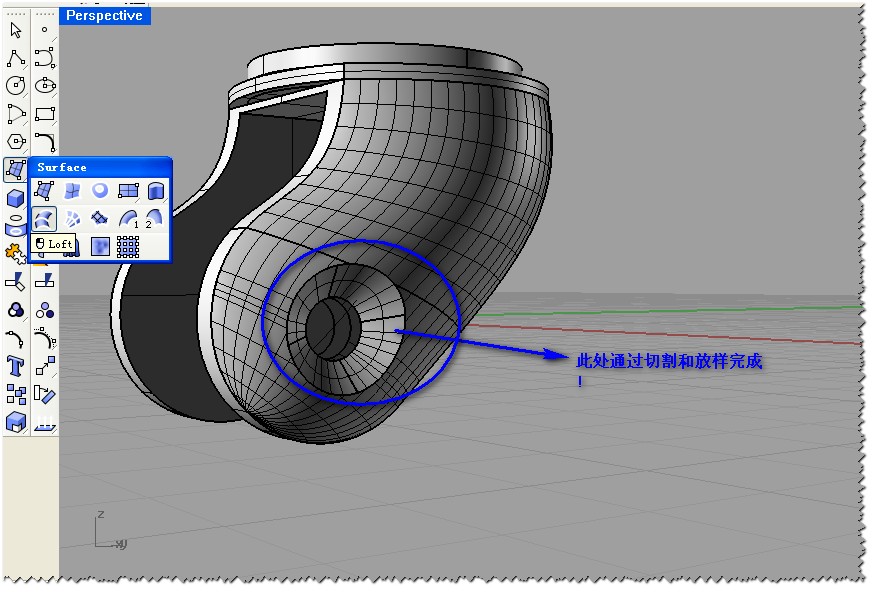Choose the Split tool
The image size is (875, 592).
point(16,282)
